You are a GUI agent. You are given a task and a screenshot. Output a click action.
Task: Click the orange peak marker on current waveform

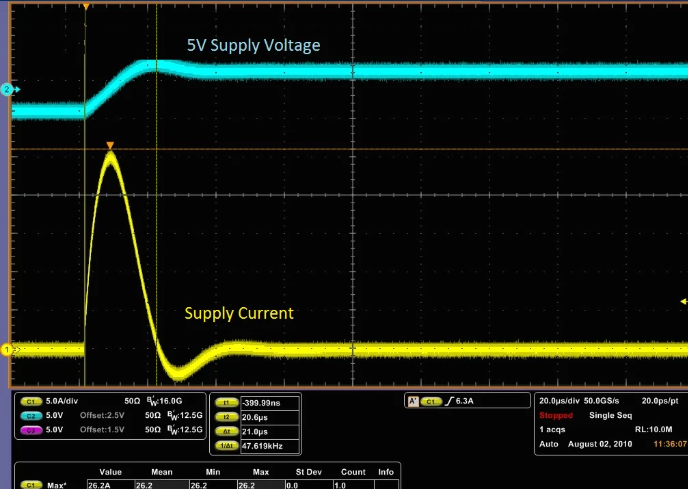point(110,146)
